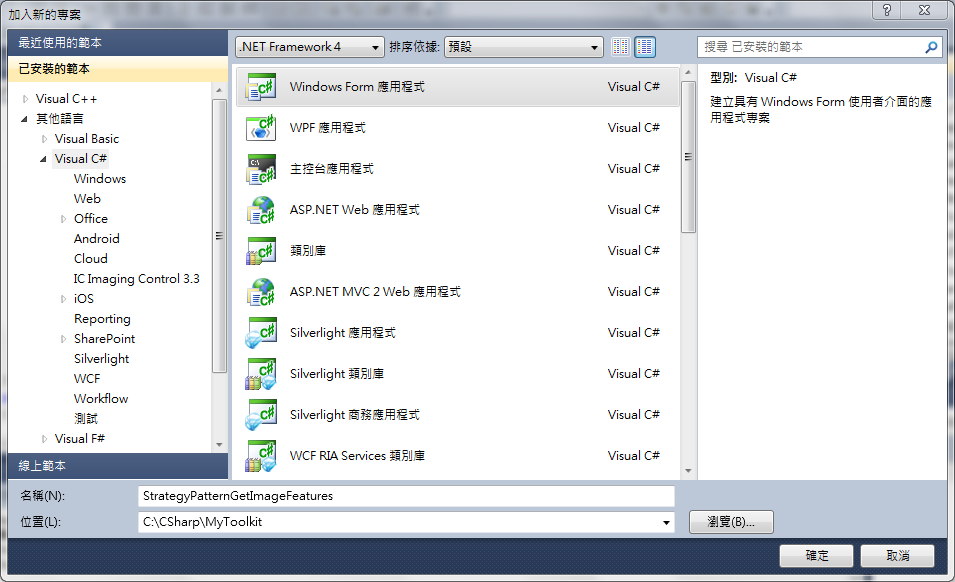Select the 測試 category
The width and height of the screenshot is (955, 582).
86,419
